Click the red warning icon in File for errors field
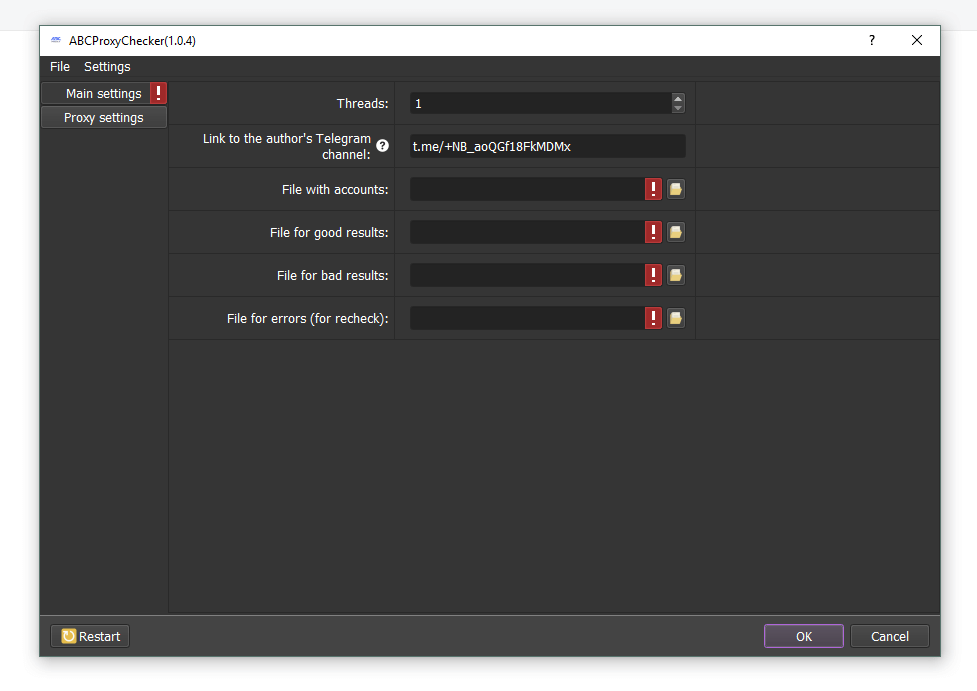Image resolution: width=977 pixels, height=691 pixels. pyautogui.click(x=652, y=318)
